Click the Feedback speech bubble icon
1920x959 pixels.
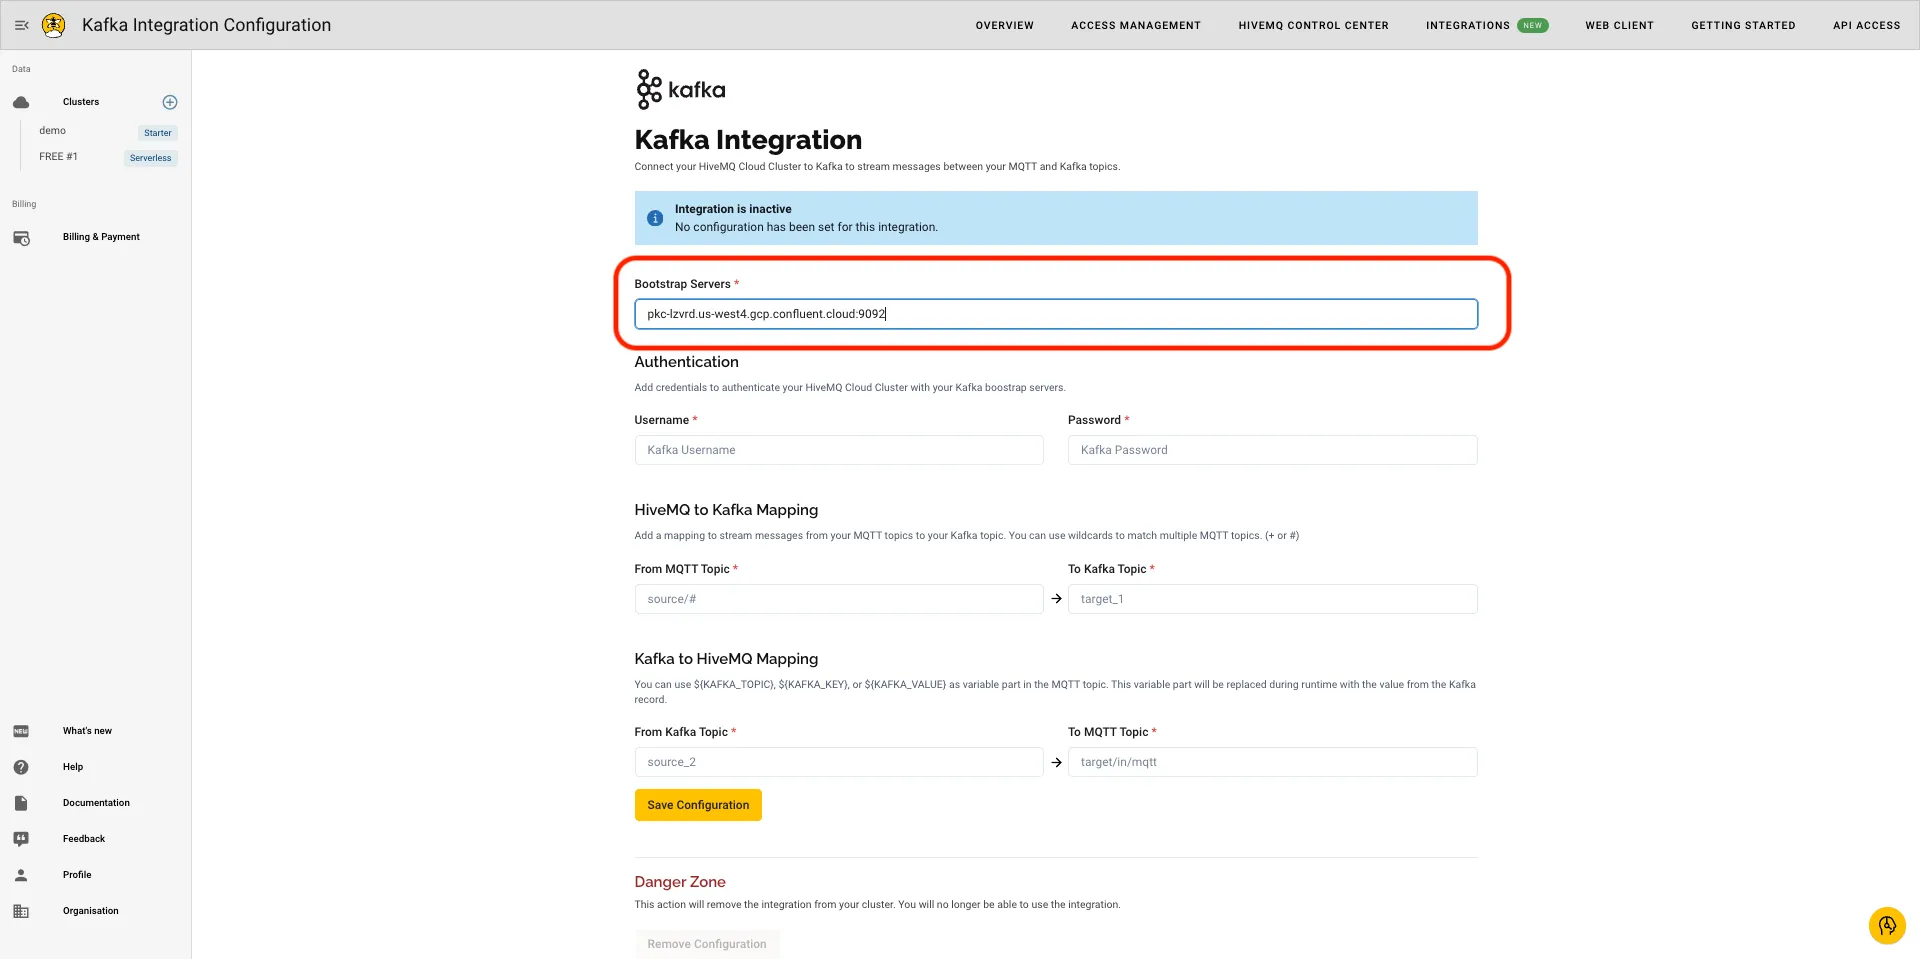[21, 839]
